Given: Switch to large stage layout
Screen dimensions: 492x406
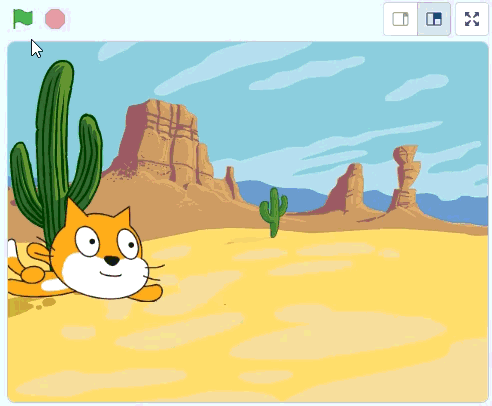Looking at the screenshot, I should pos(434,19).
